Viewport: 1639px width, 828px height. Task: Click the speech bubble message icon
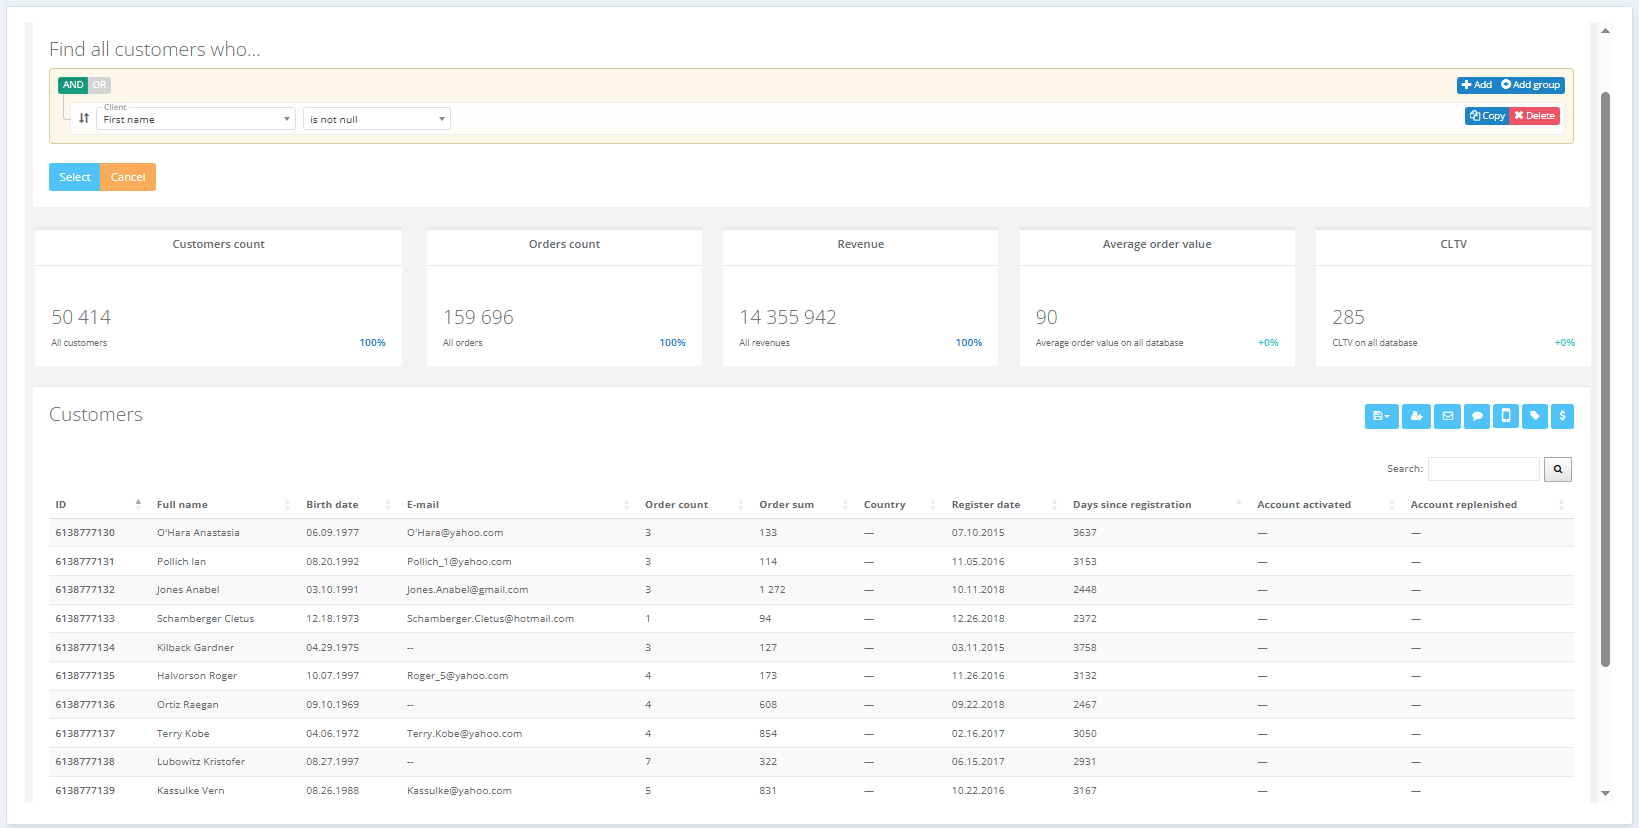[x=1477, y=416]
